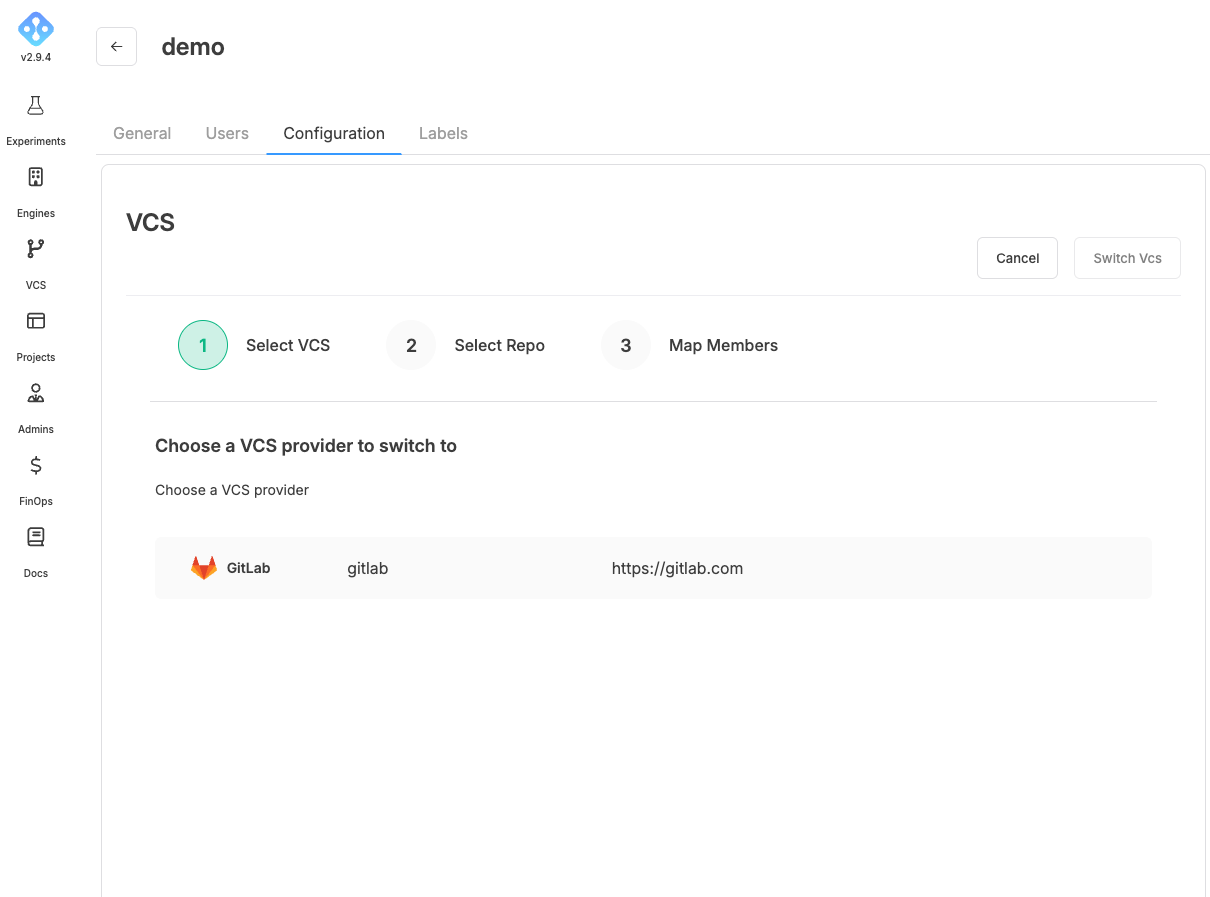1210x897 pixels.
Task: Open the VCS branch icon in sidebar
Action: coord(36,249)
